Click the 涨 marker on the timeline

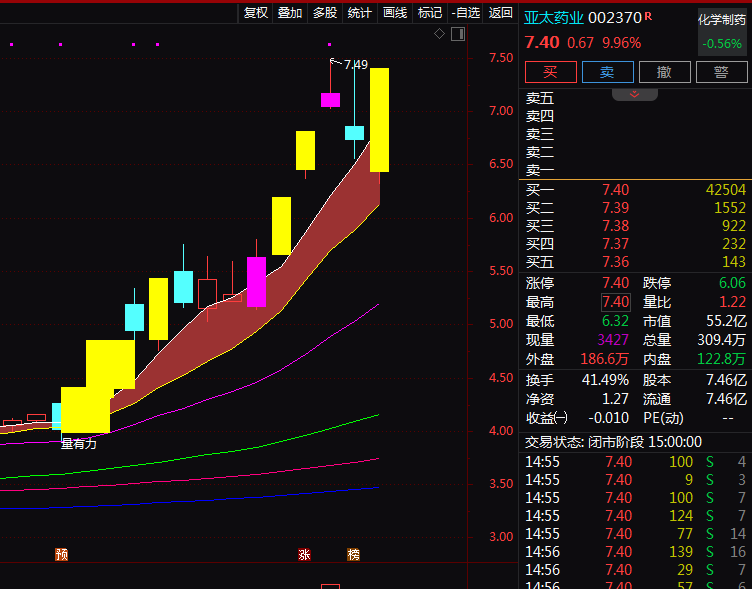[304, 554]
